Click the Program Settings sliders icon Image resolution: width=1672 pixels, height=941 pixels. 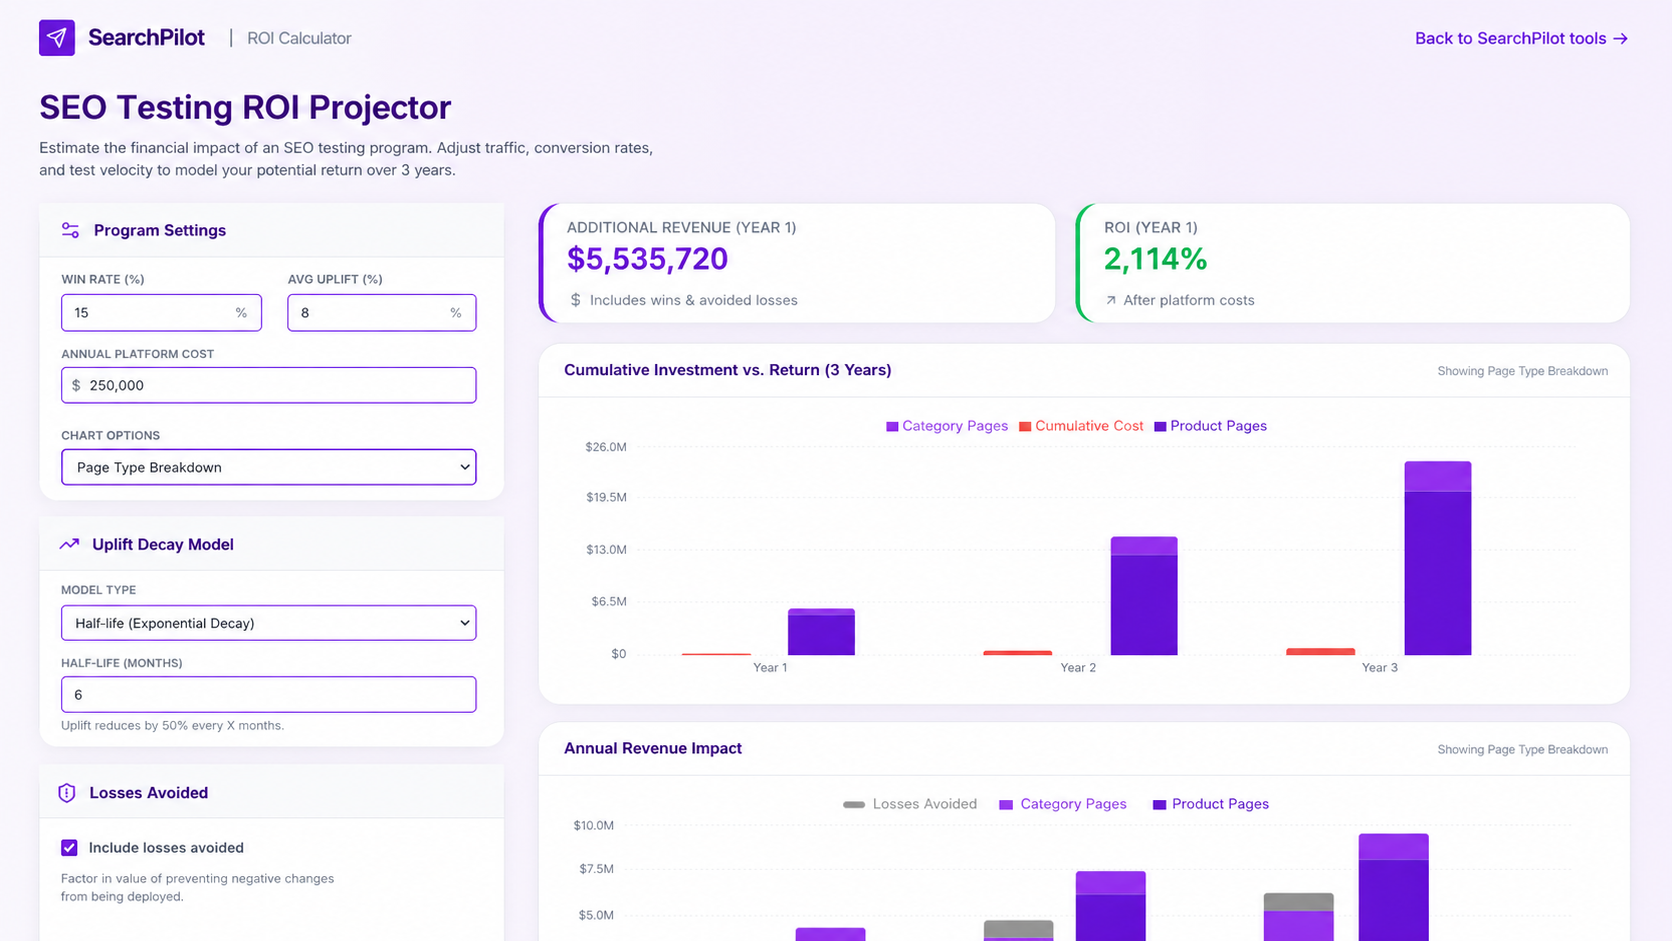point(70,230)
